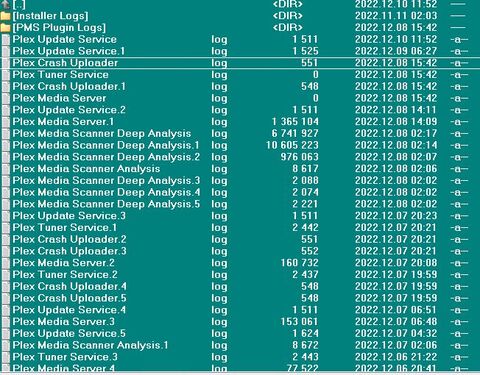This screenshot has height=375, width=480.
Task: Click the file icon of Plex Crash Uploader.3
Action: tap(6, 251)
